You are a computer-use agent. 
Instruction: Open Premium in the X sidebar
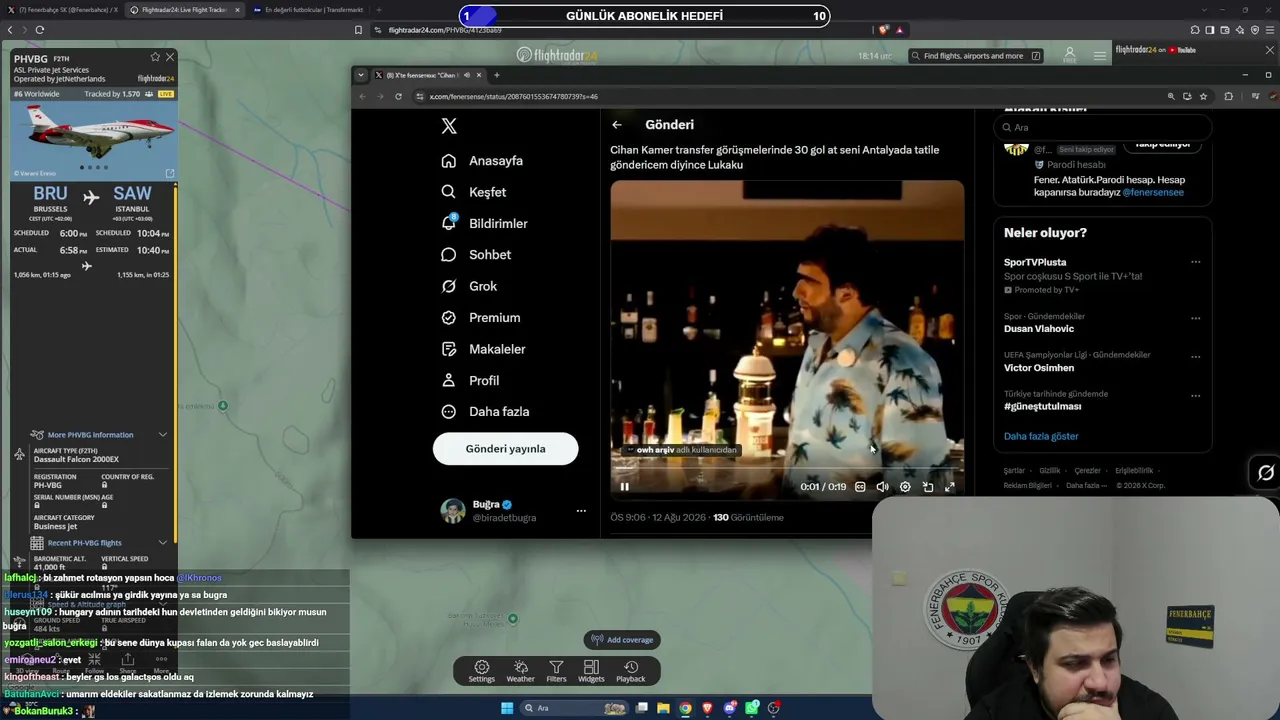481,318
